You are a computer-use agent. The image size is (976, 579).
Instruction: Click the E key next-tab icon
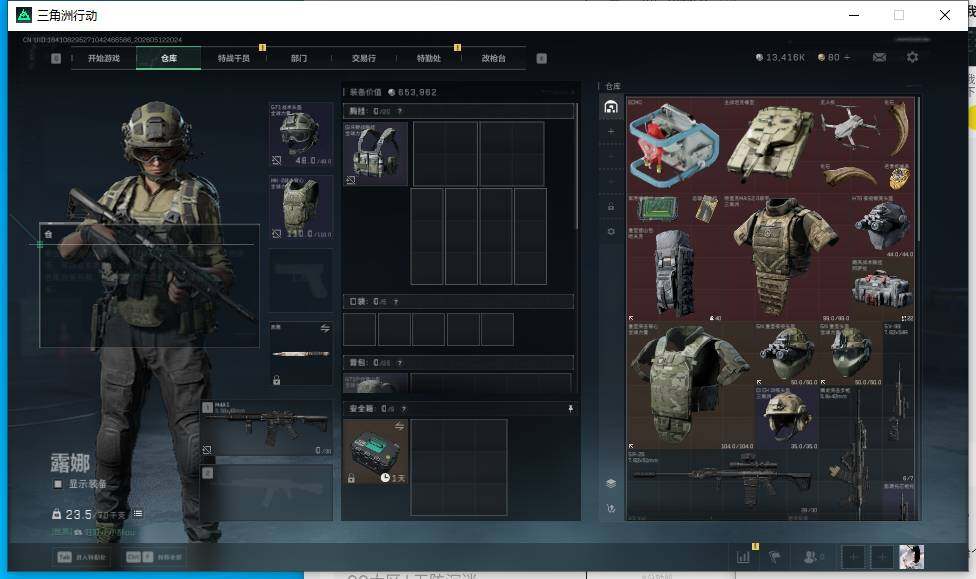pyautogui.click(x=542, y=59)
